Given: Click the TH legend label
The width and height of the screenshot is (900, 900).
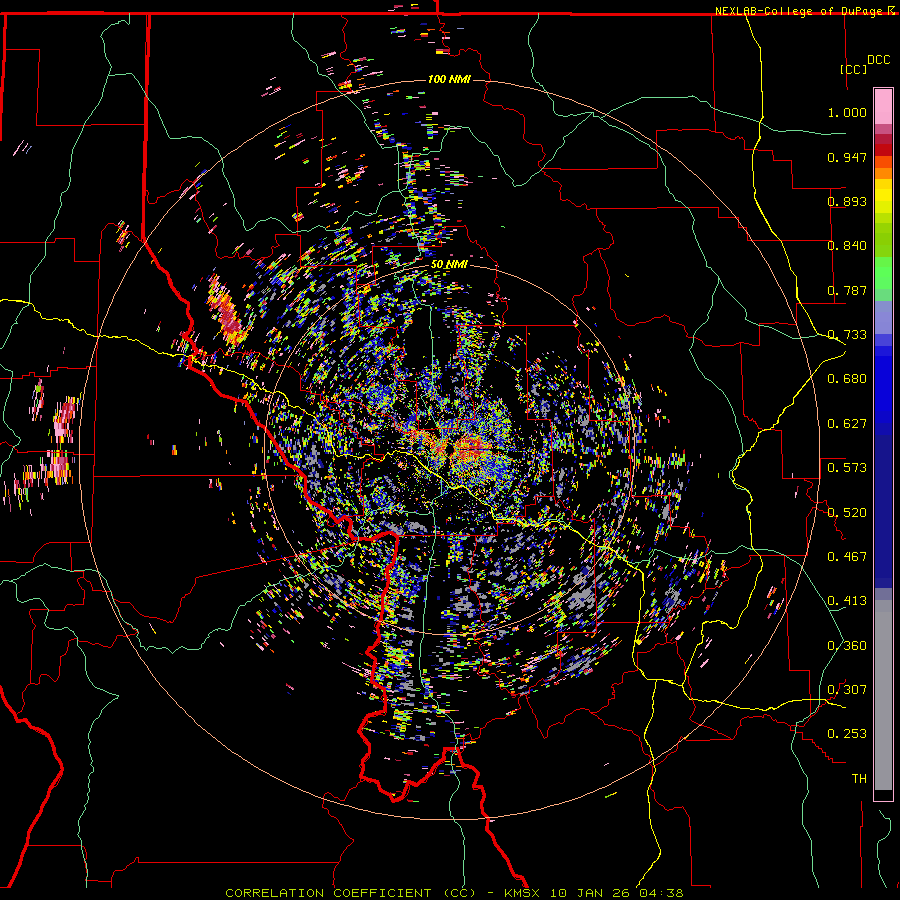Looking at the screenshot, I should point(859,779).
